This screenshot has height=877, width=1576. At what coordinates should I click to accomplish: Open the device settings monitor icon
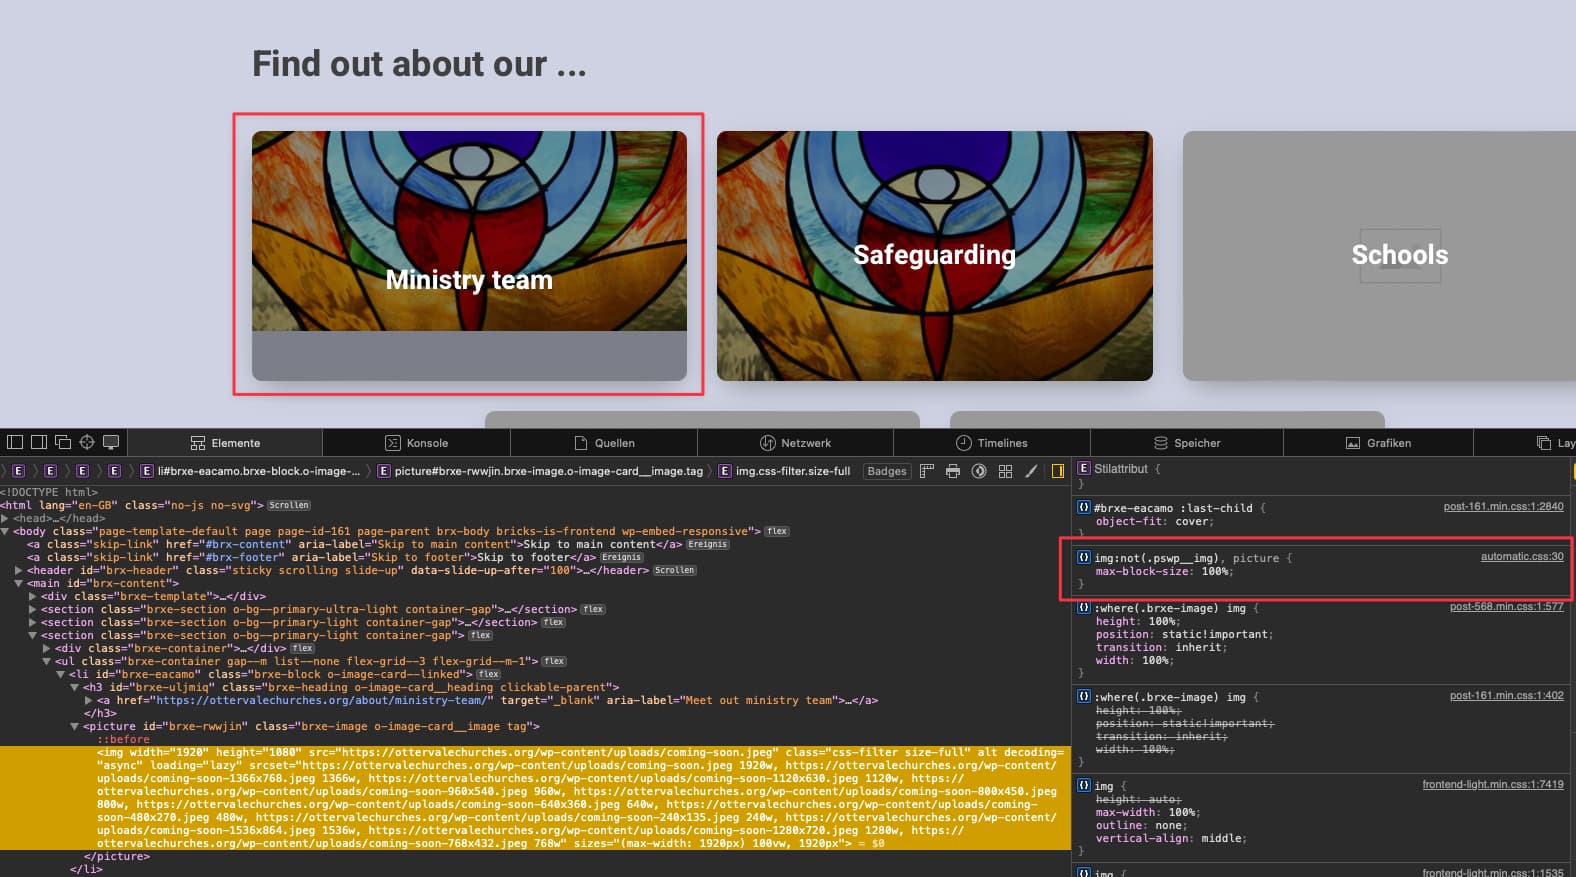pos(111,442)
